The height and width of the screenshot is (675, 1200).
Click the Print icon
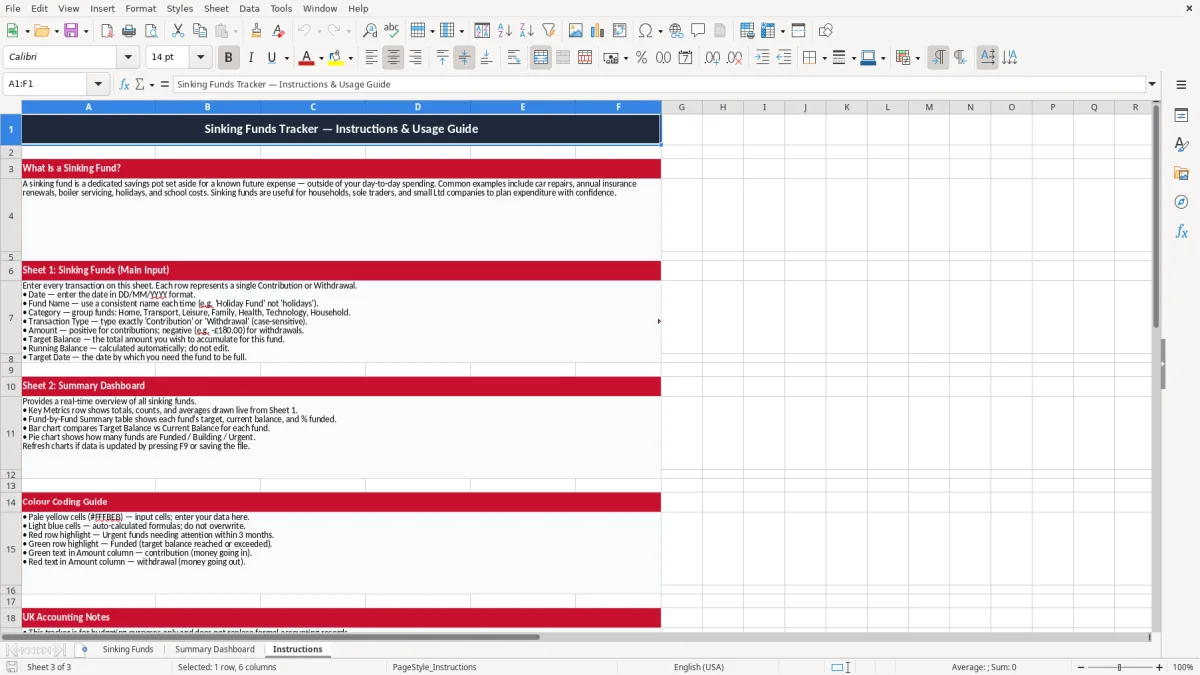(x=129, y=31)
